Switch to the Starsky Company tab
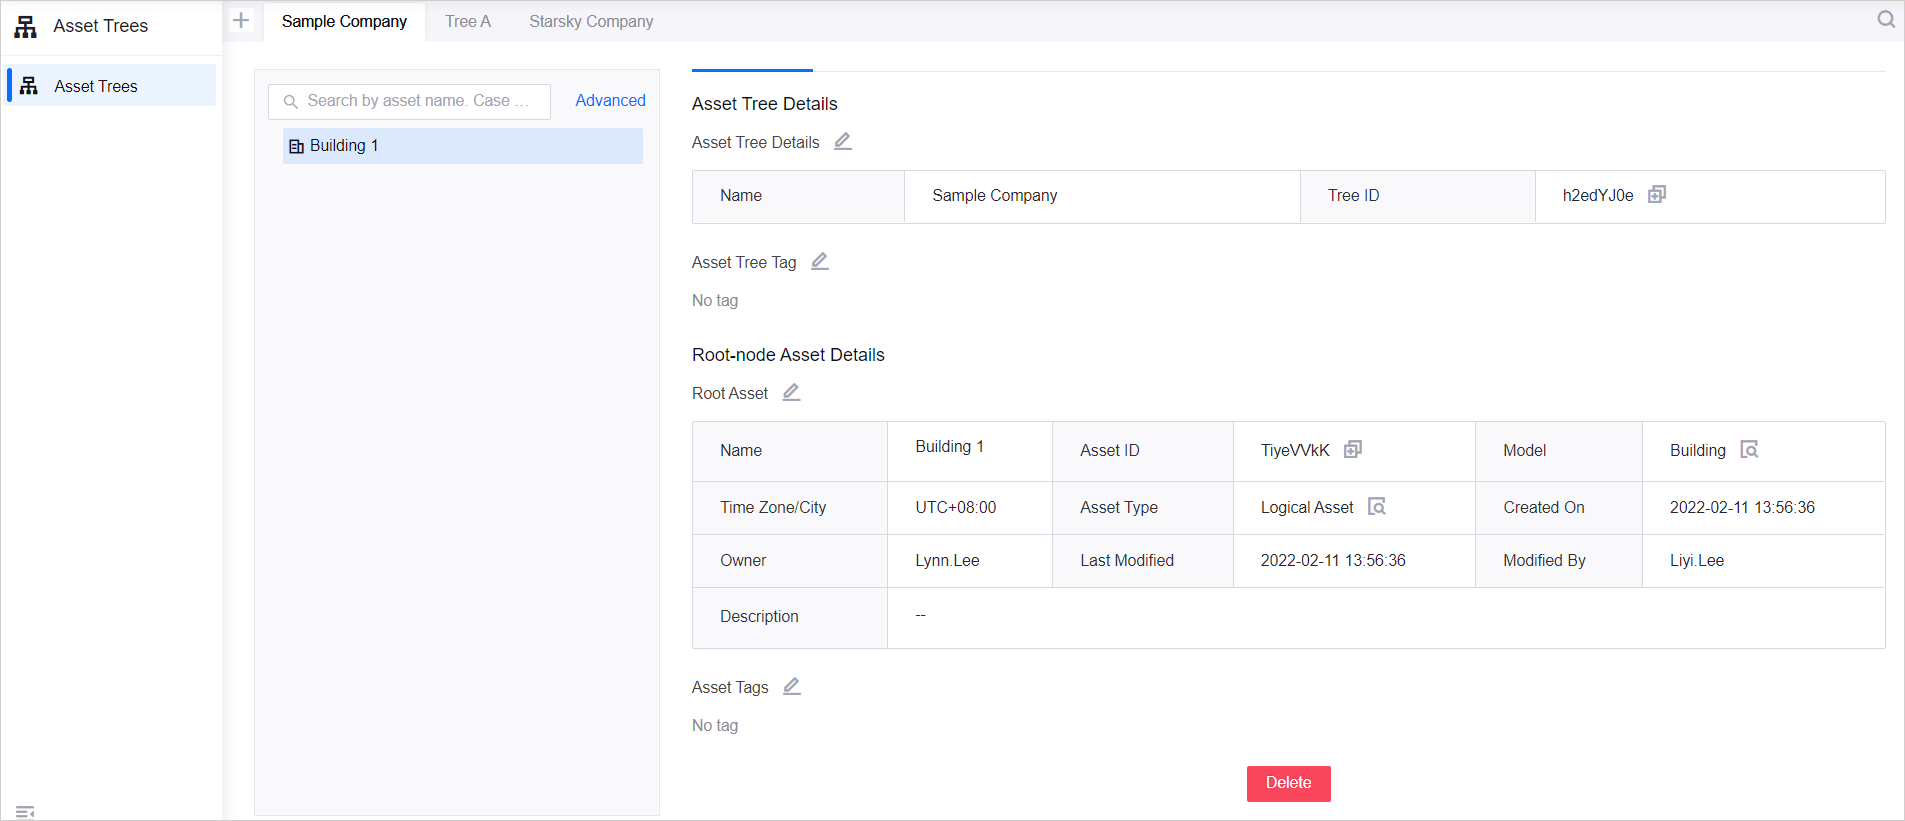1905x821 pixels. [591, 21]
